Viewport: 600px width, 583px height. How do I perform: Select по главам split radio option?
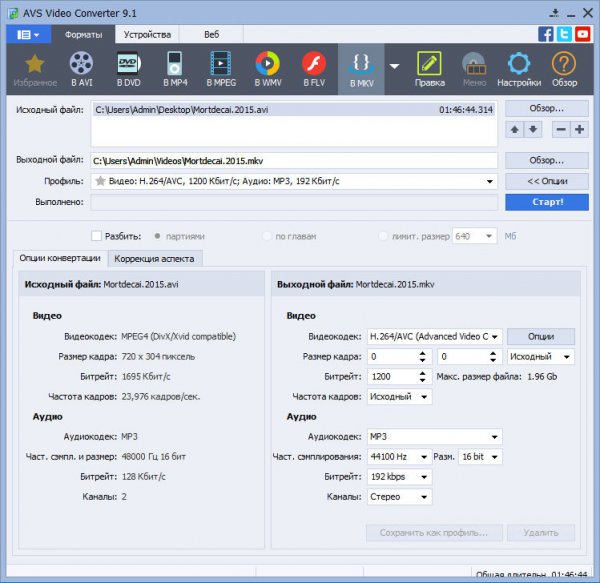[x=267, y=236]
